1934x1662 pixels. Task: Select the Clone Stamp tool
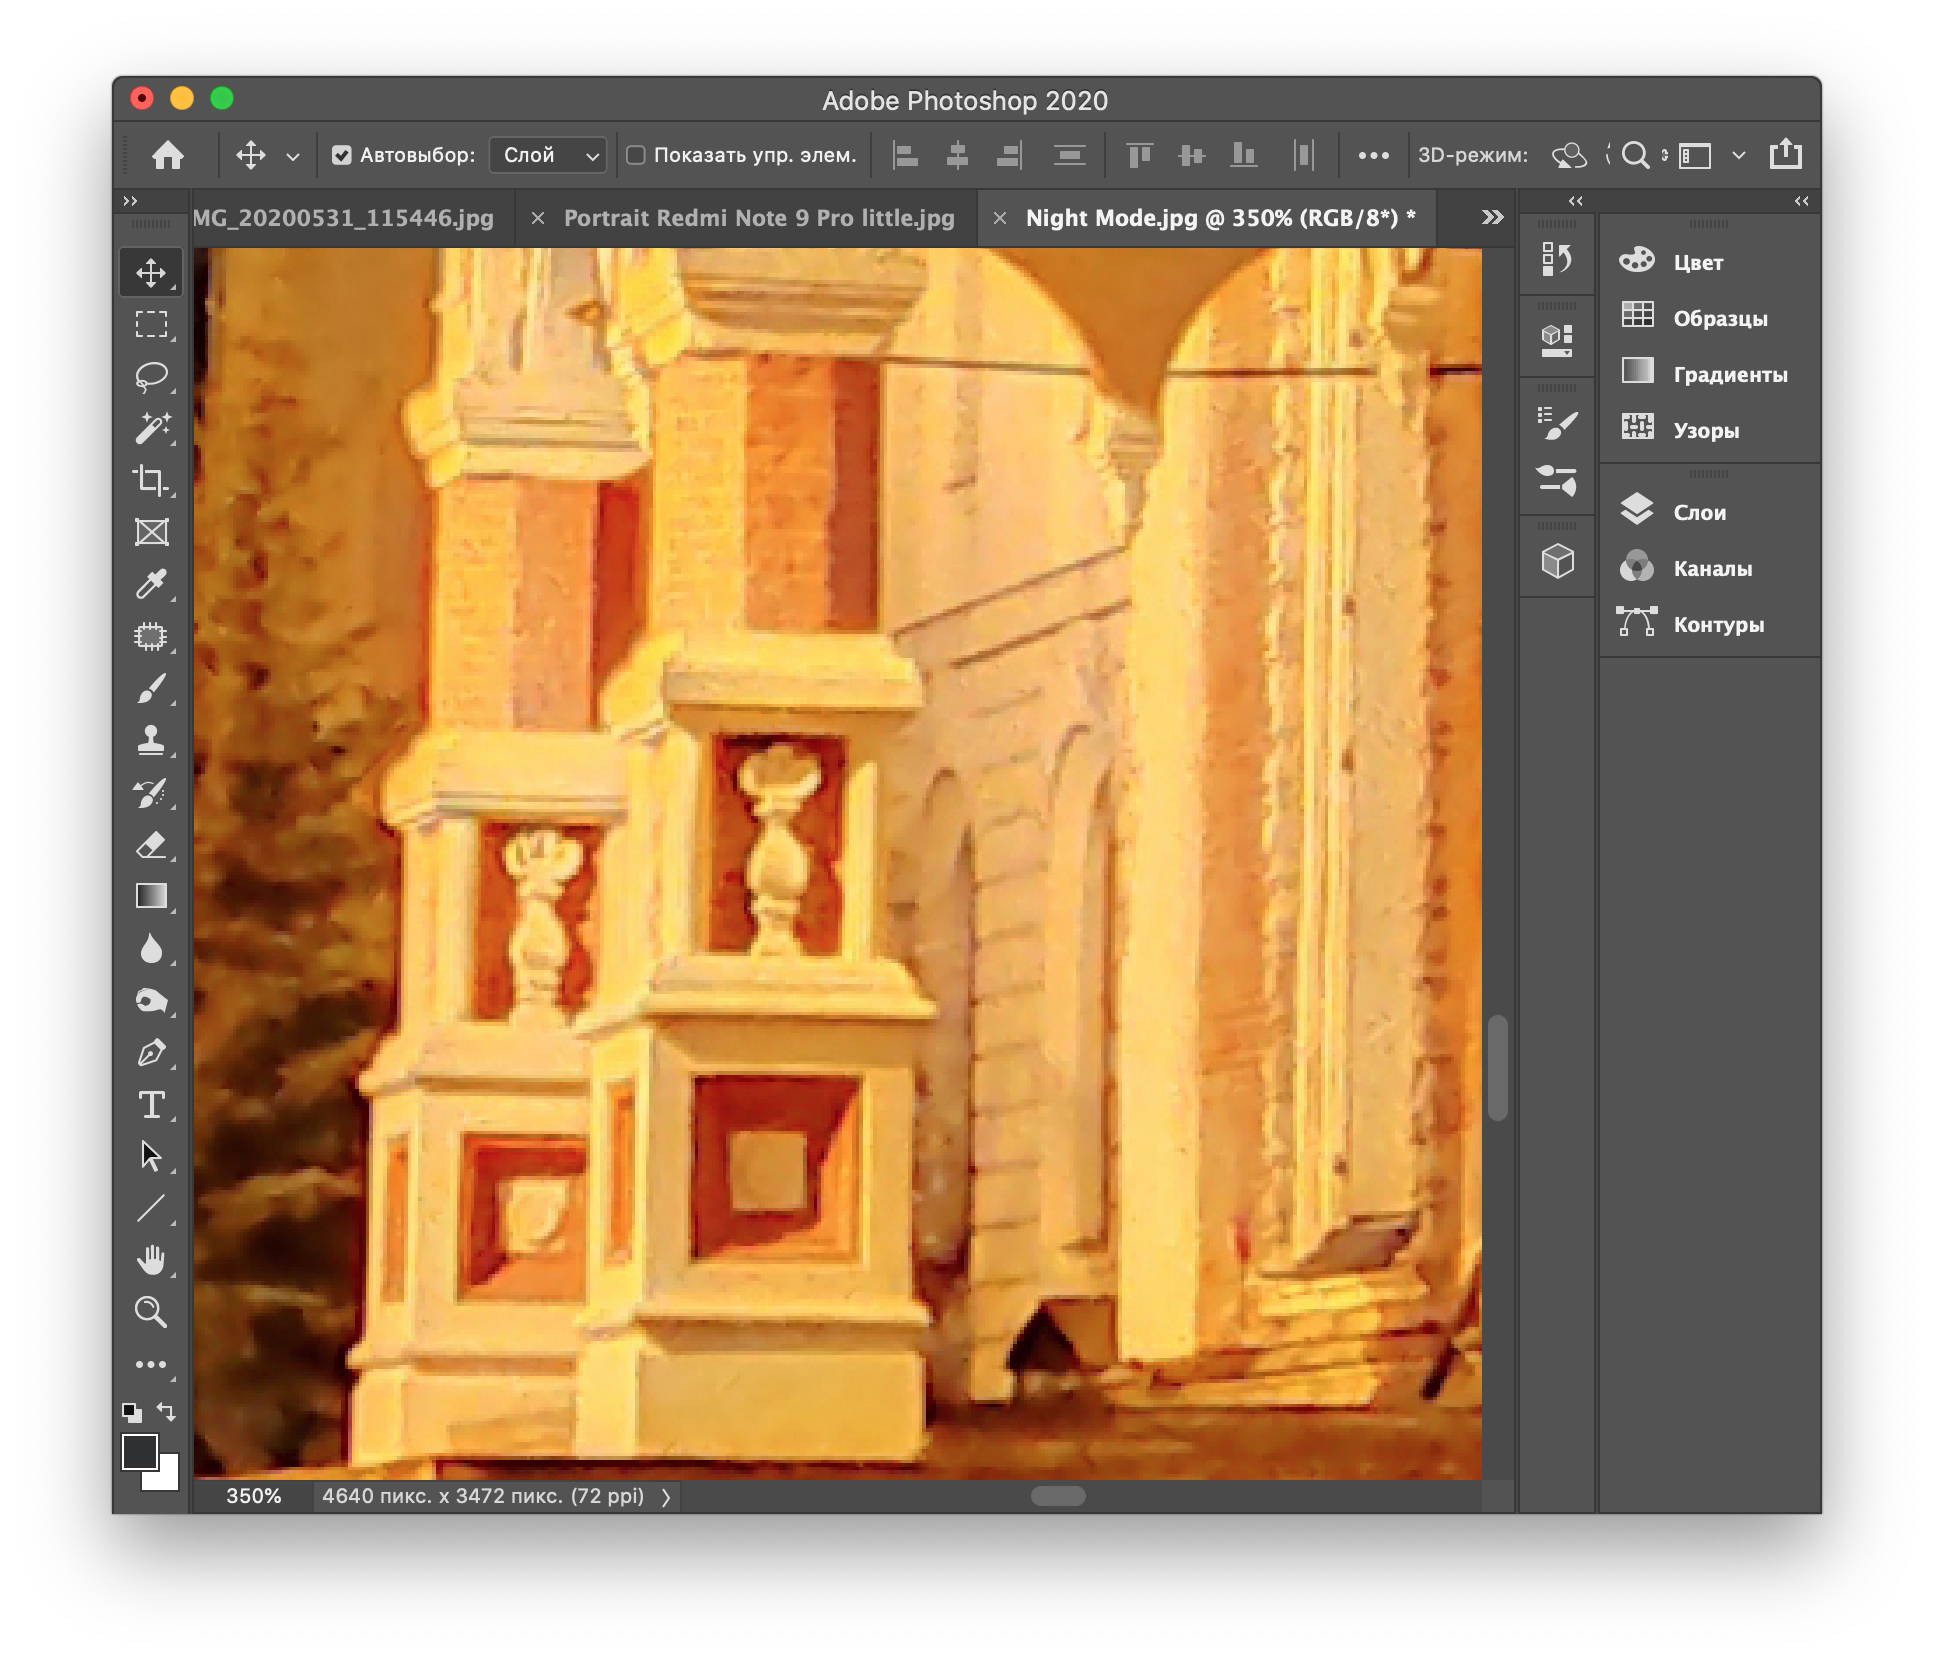(151, 740)
